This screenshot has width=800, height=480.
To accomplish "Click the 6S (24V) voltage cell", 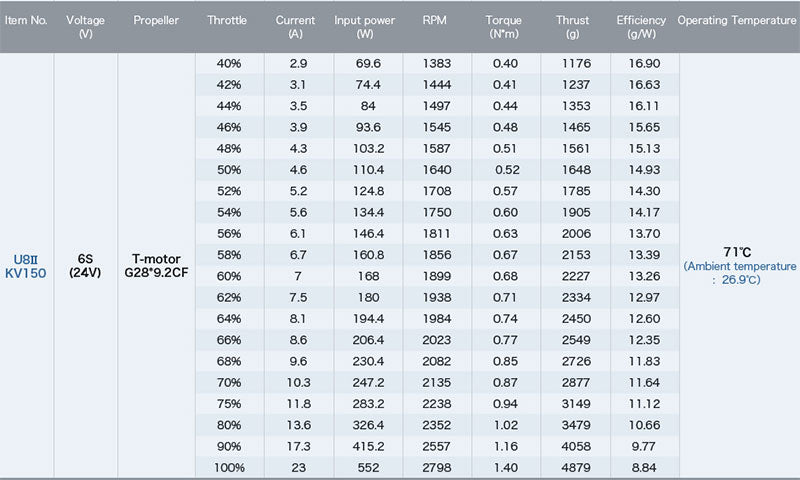I will click(x=85, y=264).
